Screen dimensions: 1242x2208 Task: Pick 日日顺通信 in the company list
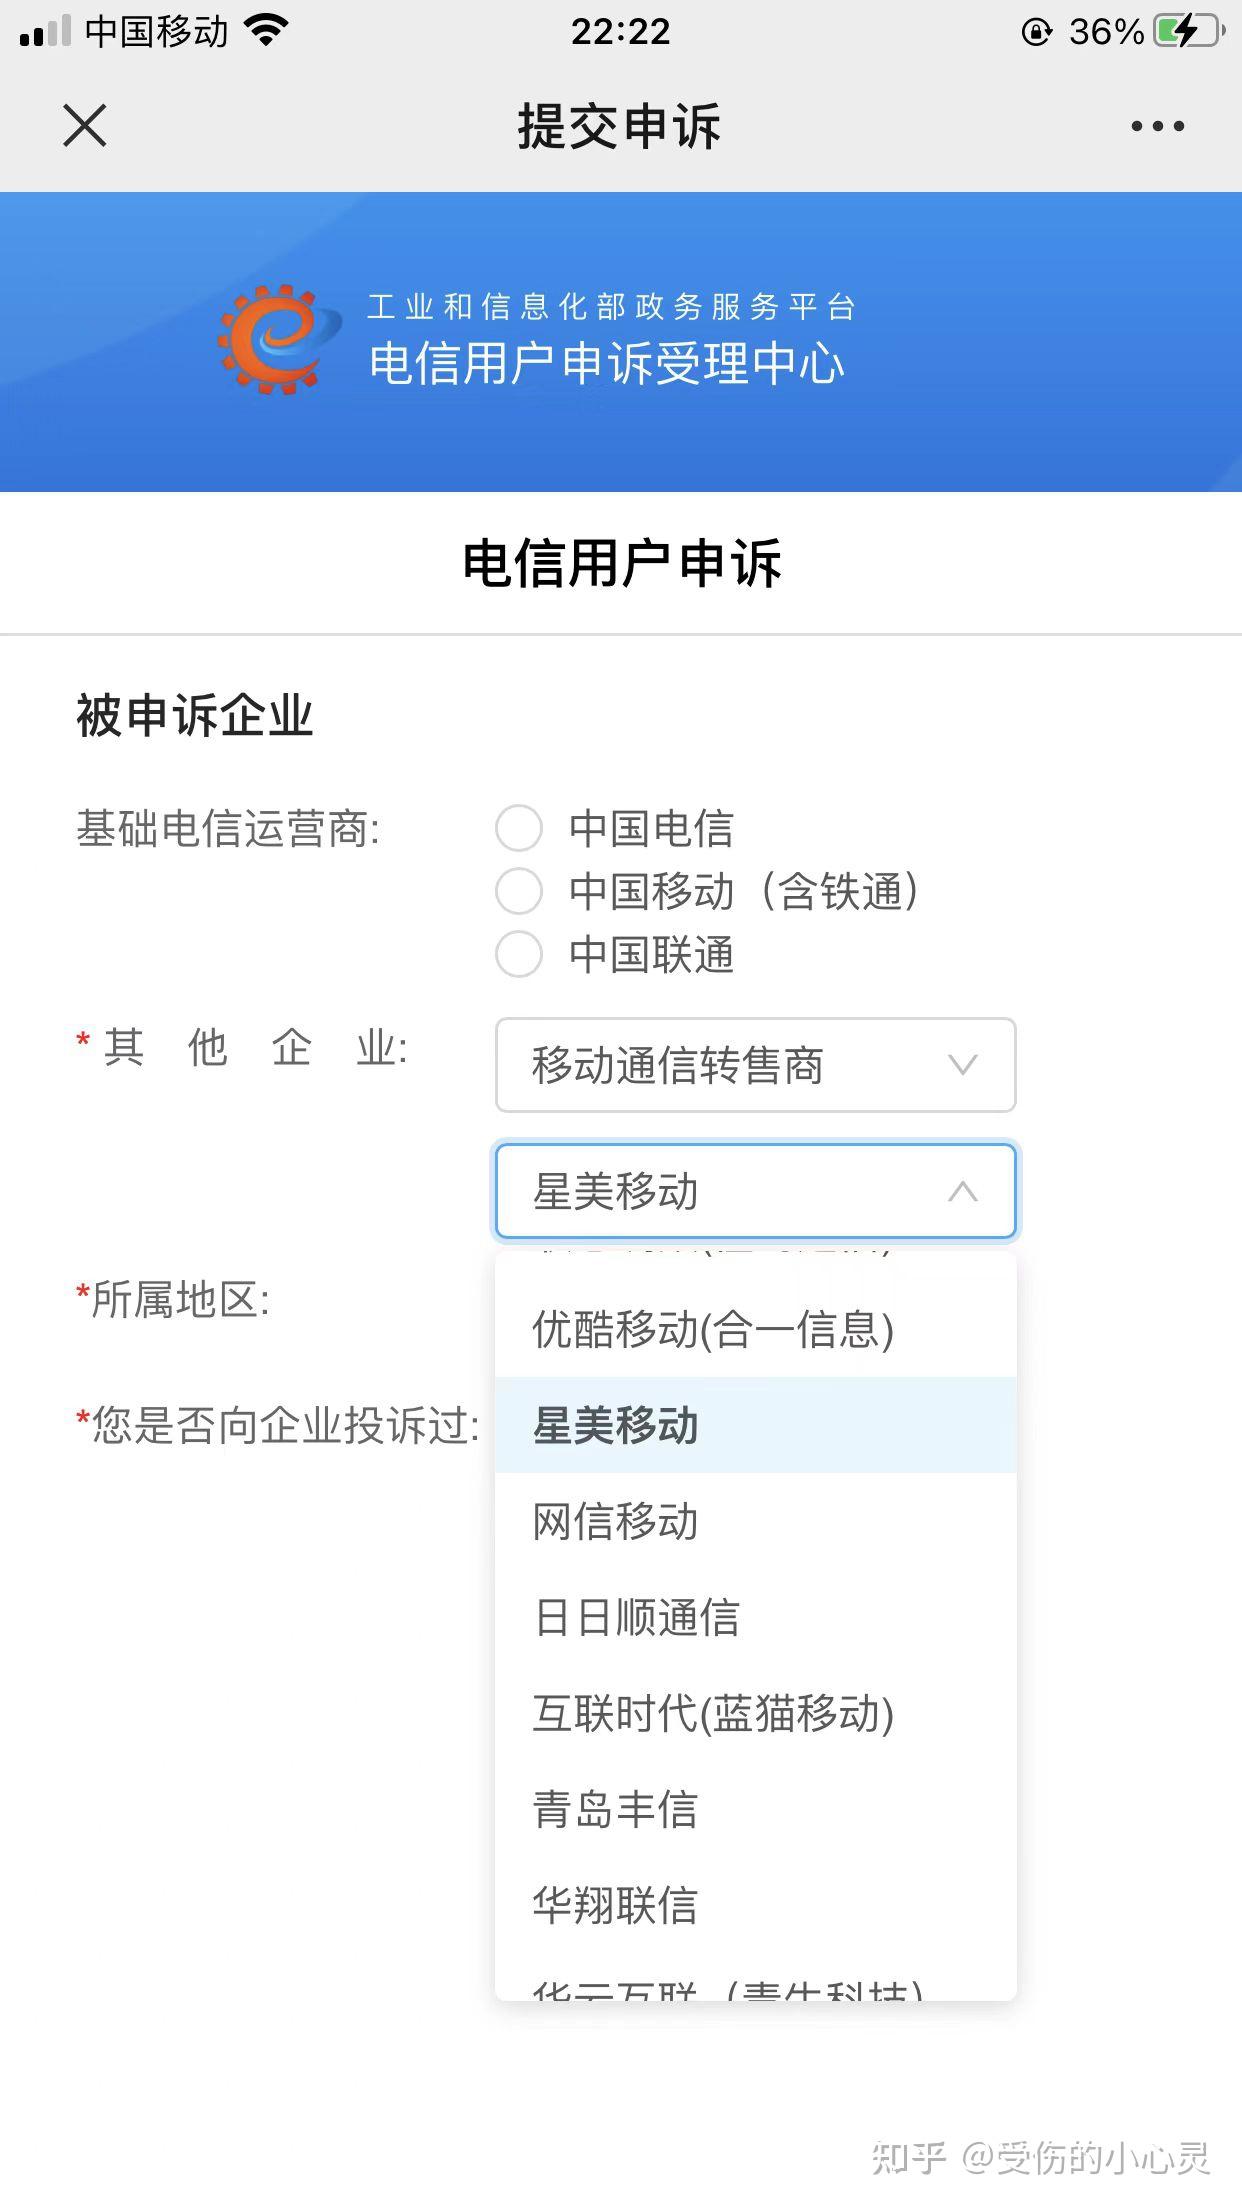637,1617
